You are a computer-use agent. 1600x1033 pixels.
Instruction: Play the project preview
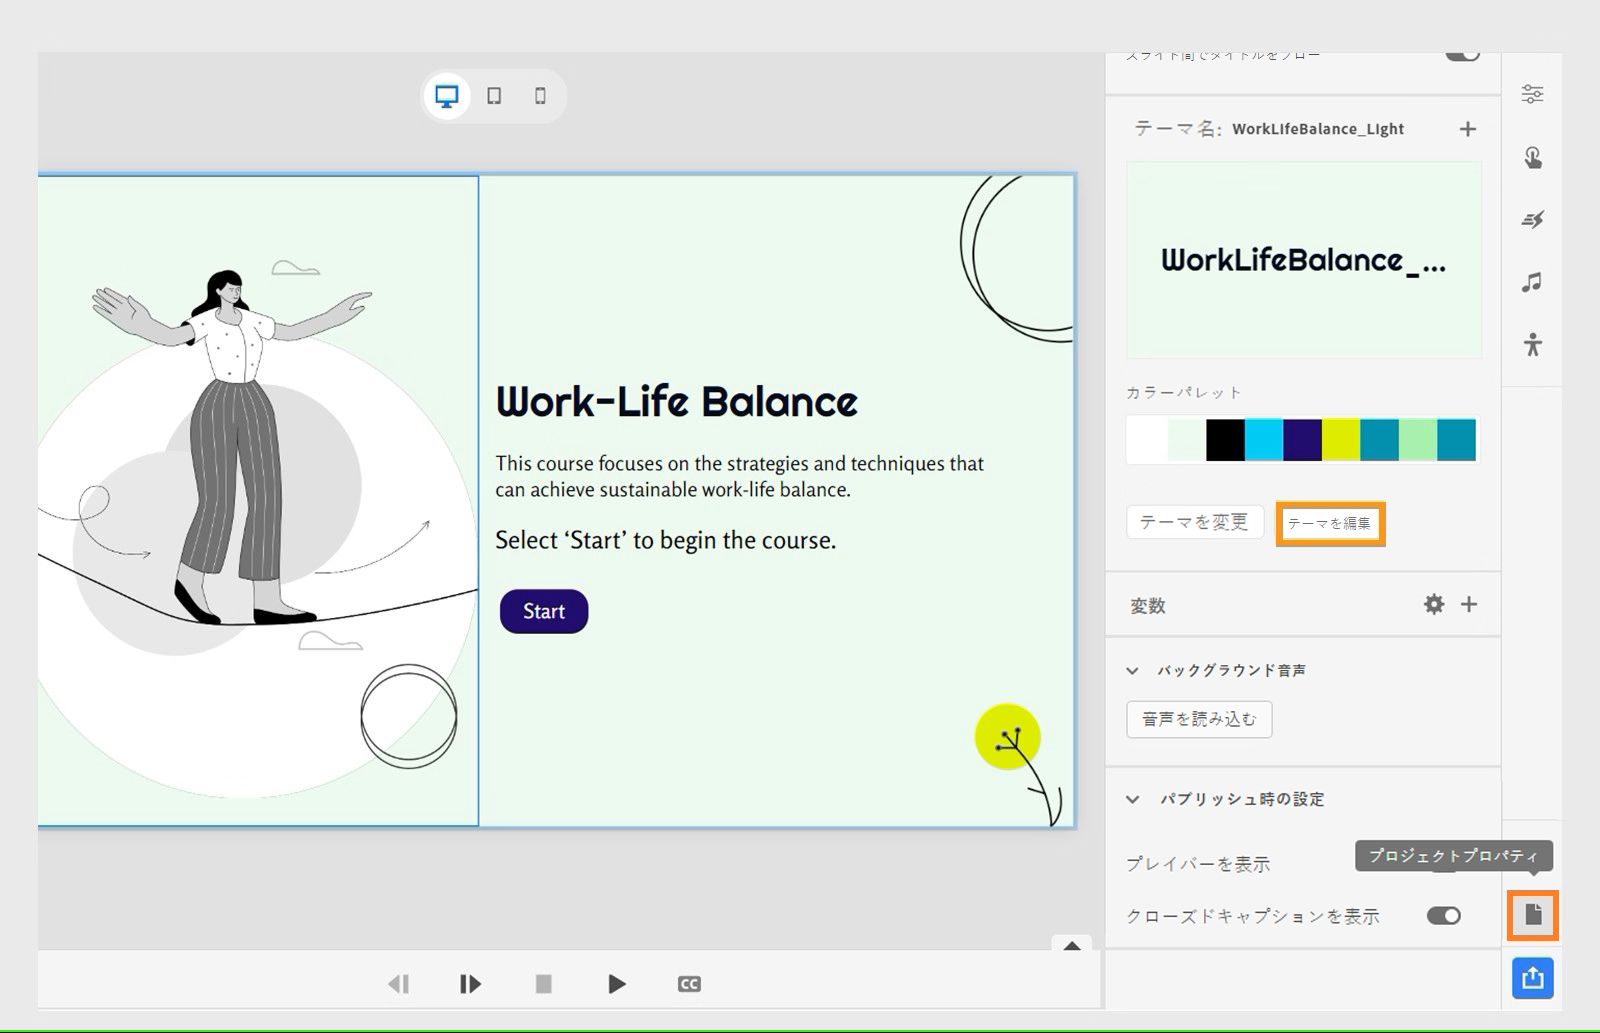click(x=617, y=984)
